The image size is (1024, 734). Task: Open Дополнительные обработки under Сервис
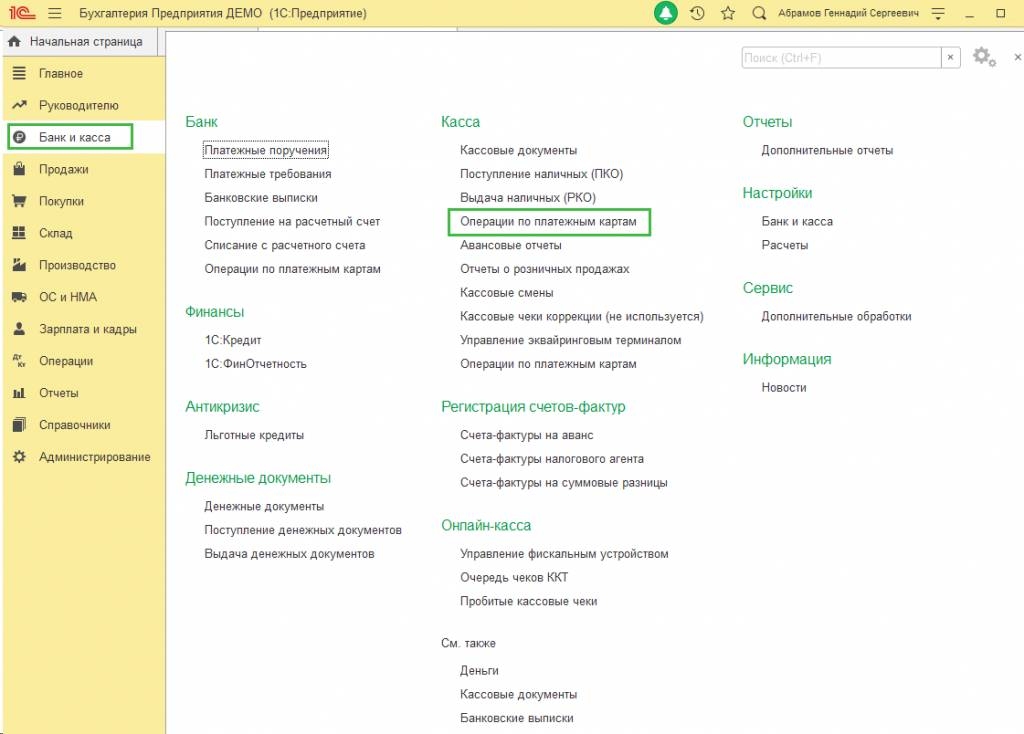(x=837, y=316)
